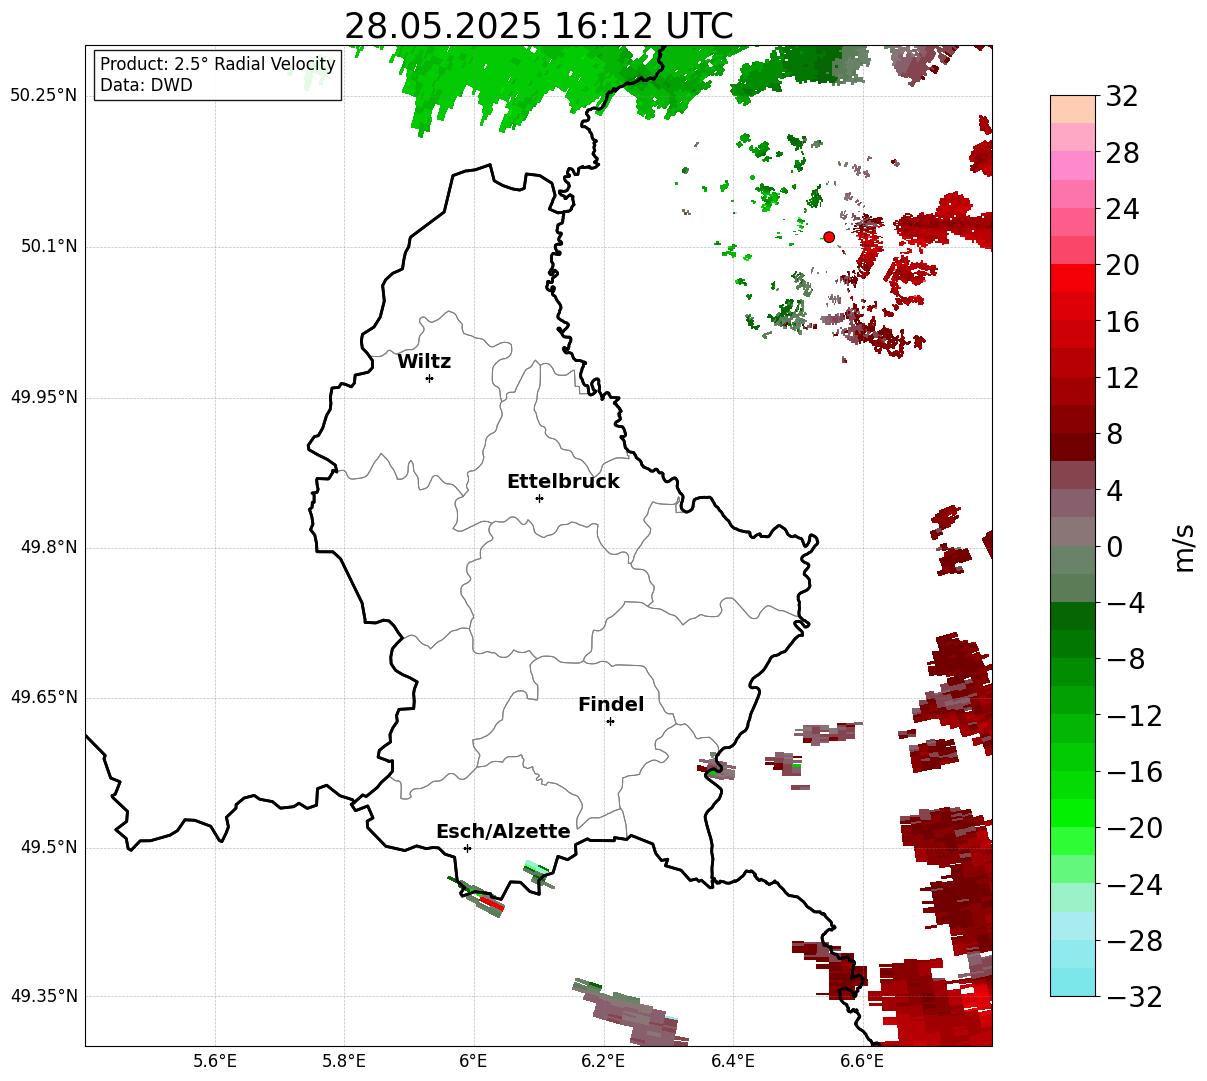Click the colorbar tick label 8
Screen dimensions: 1207x1081
tap(1114, 434)
